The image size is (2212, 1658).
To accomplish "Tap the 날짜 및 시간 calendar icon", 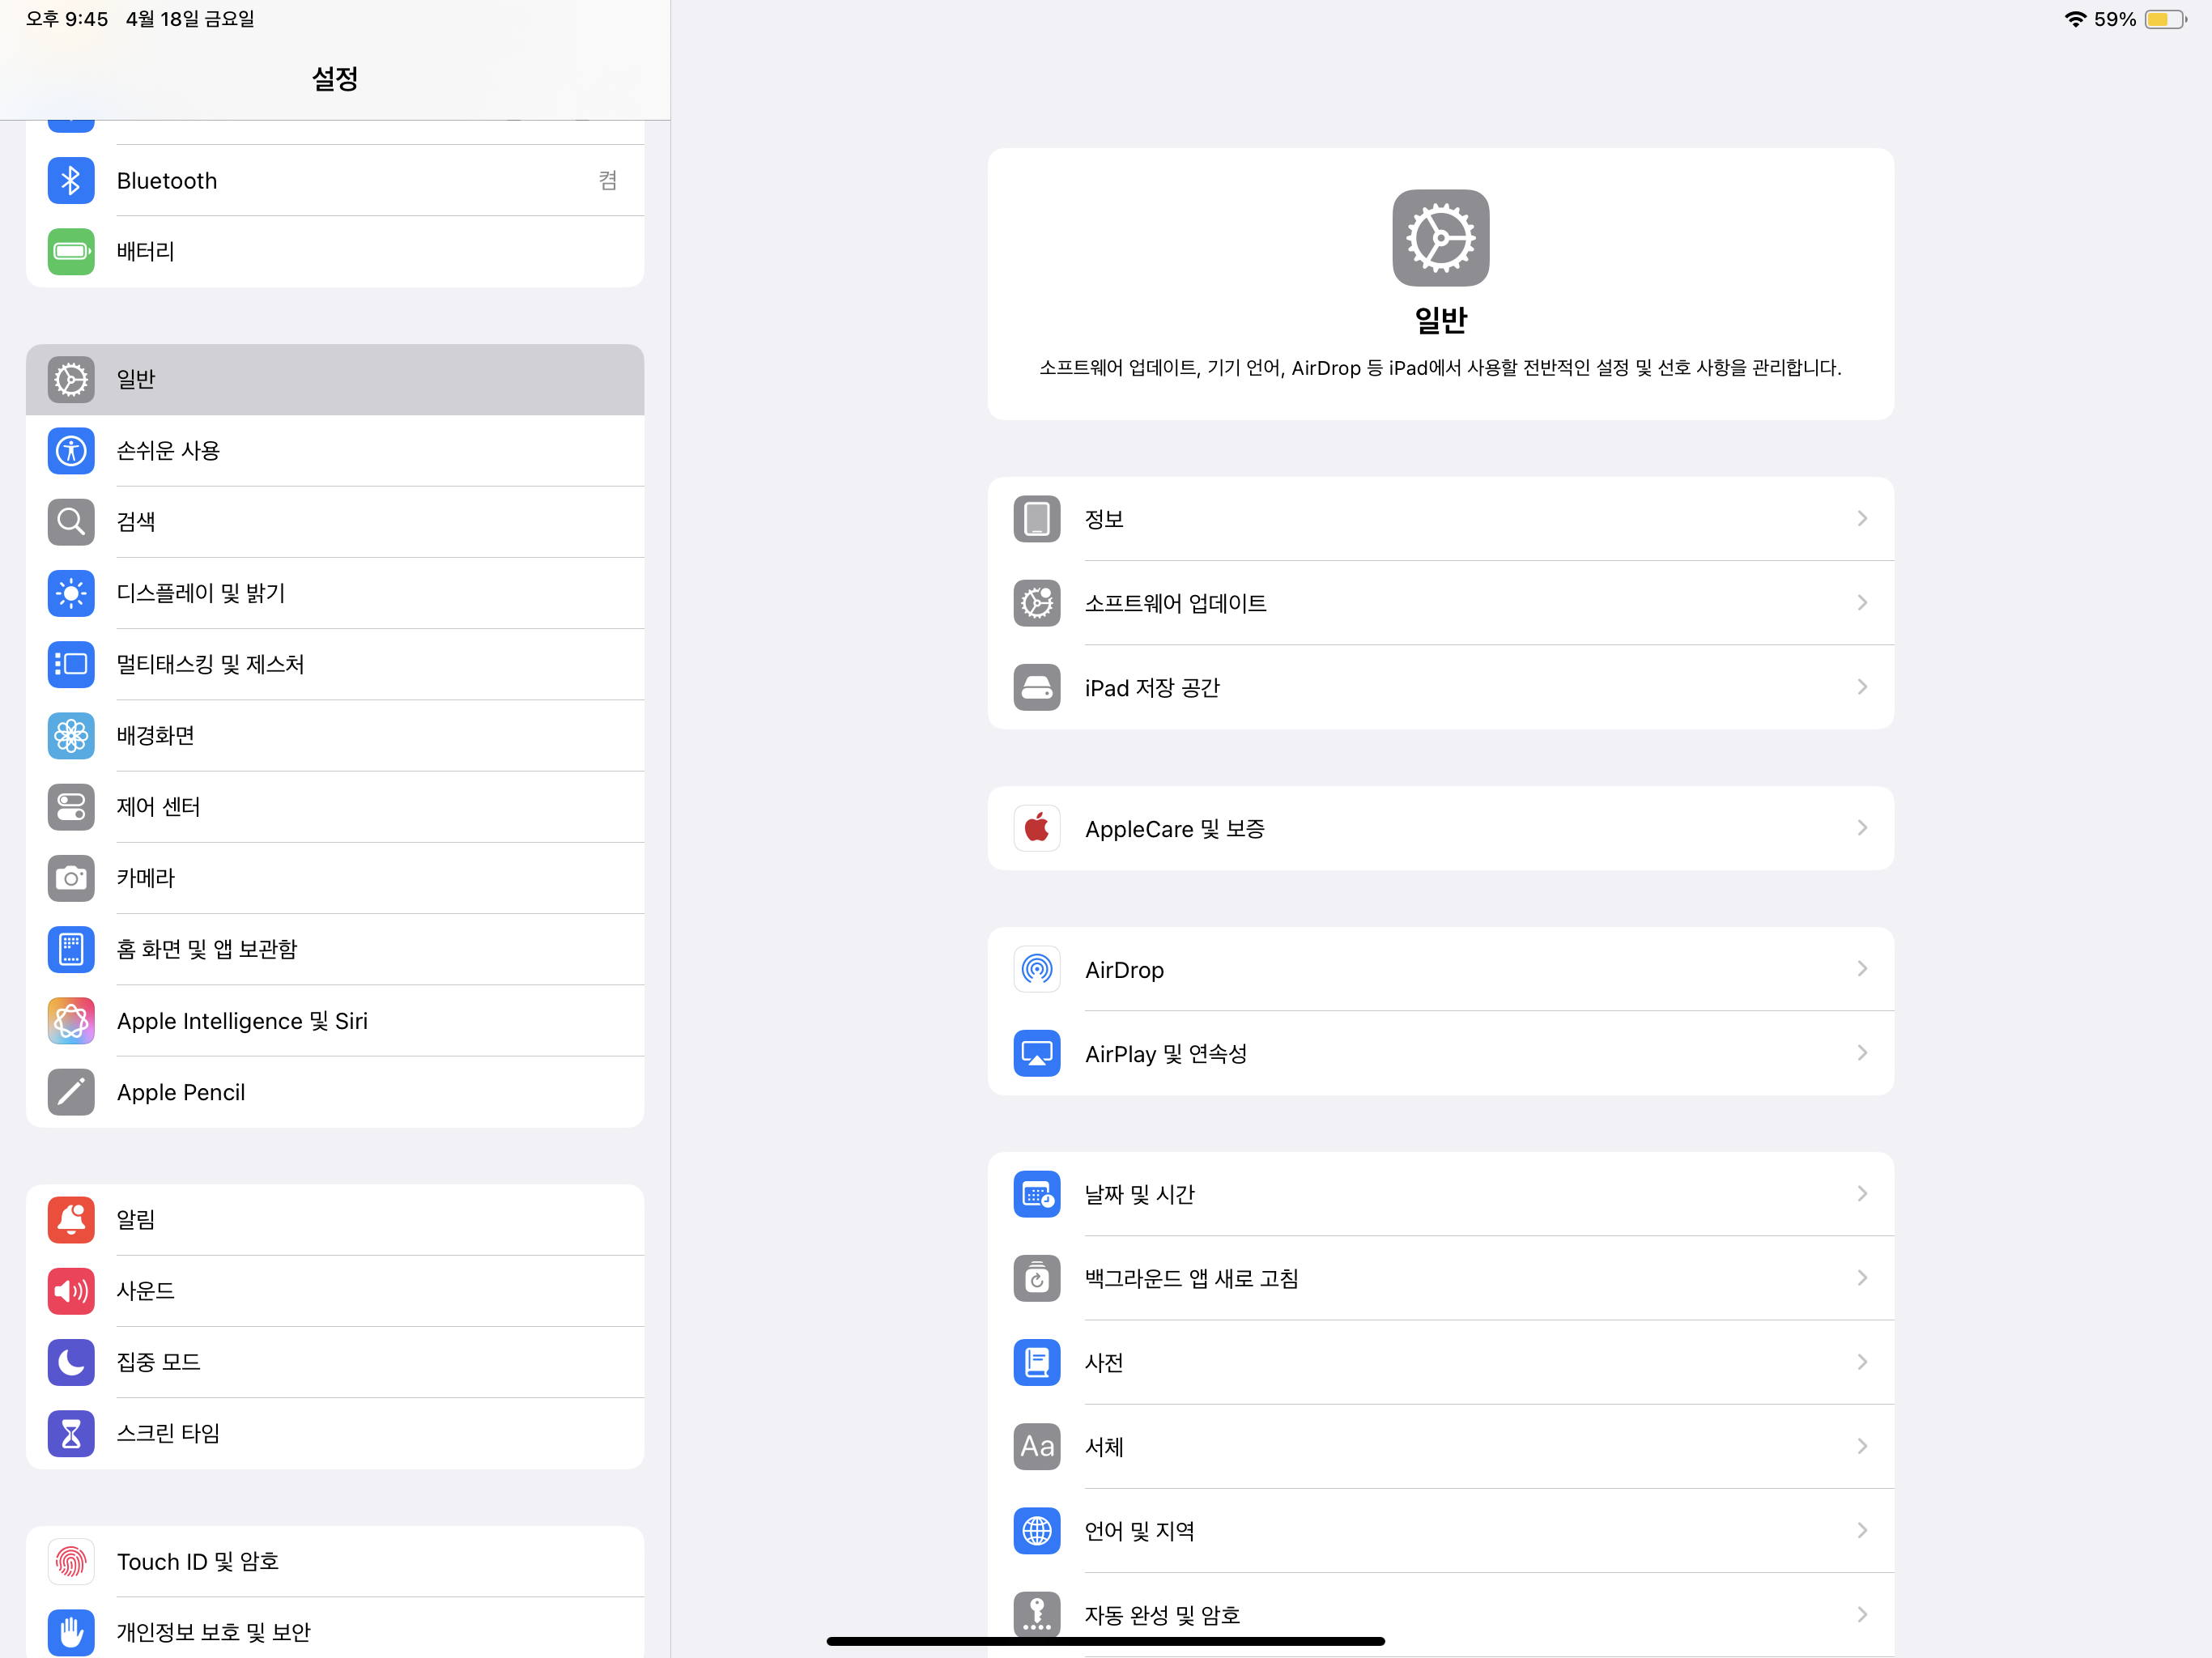I will 1037,1194.
